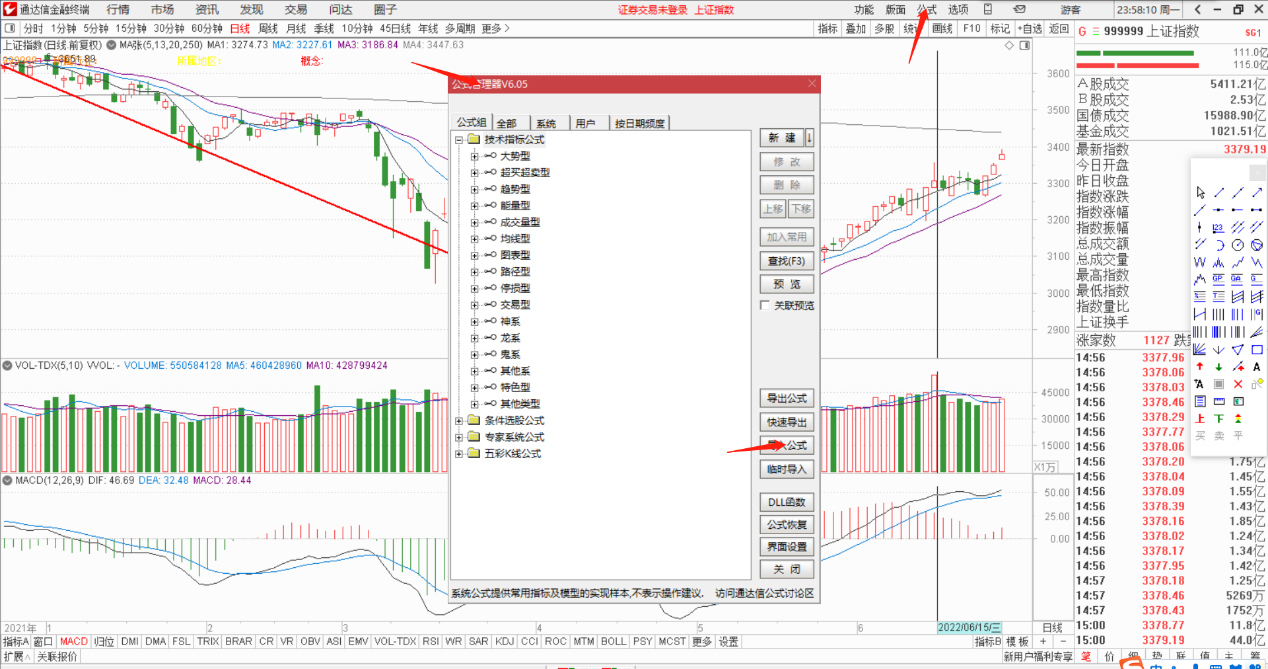Click the green 下 marker icon

[1218, 418]
